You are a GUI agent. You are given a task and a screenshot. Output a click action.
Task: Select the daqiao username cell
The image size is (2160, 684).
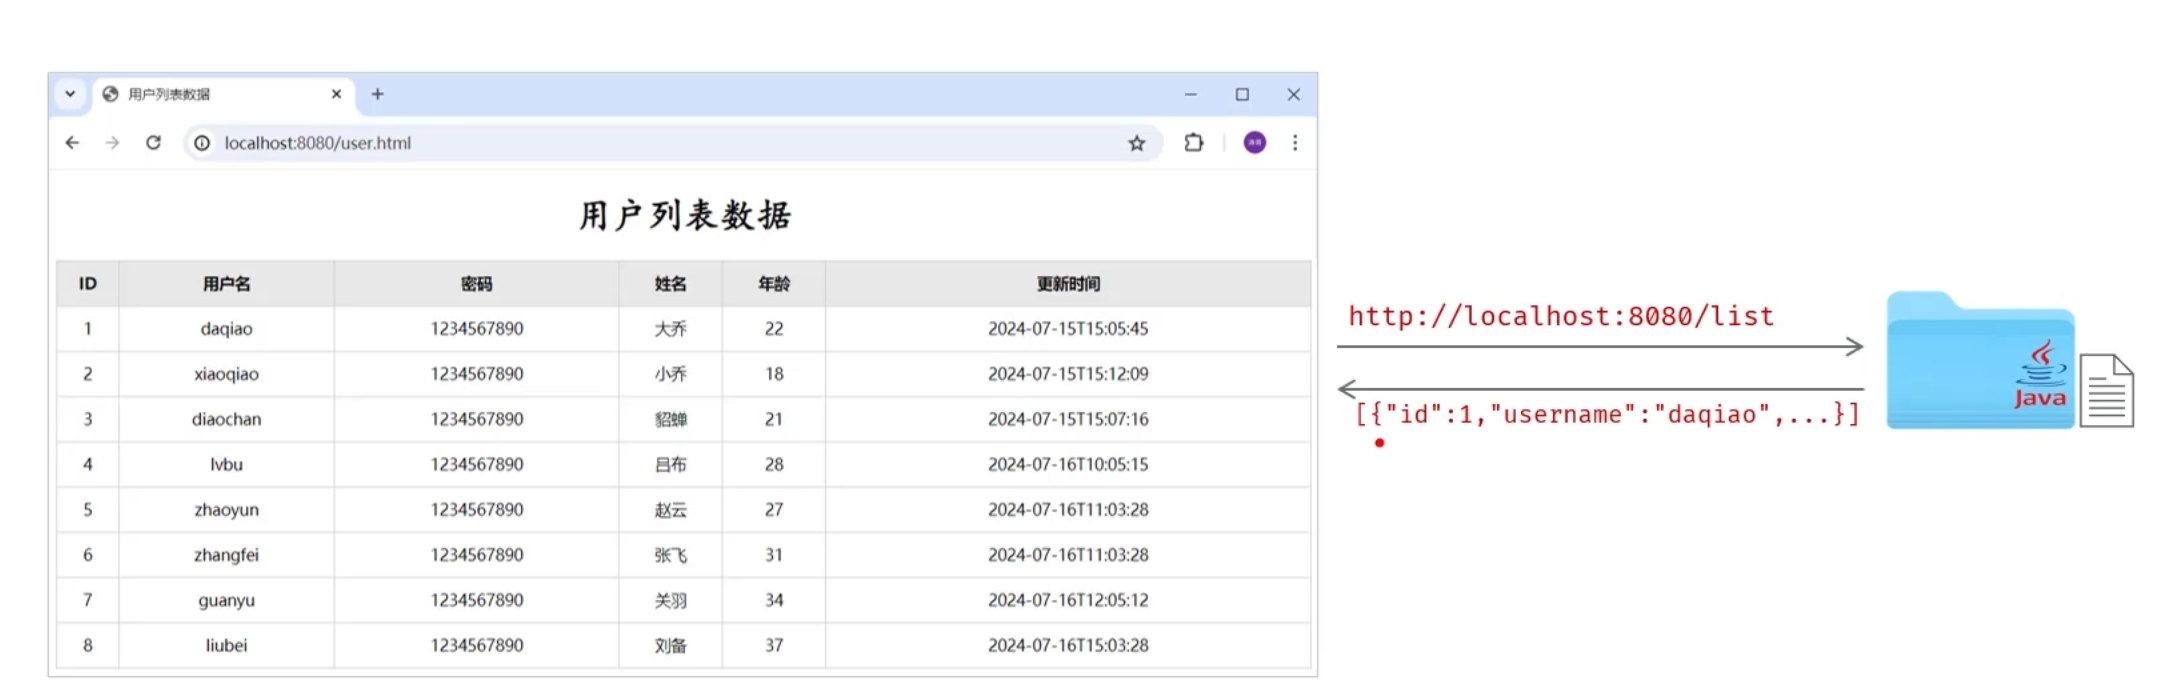coord(226,329)
